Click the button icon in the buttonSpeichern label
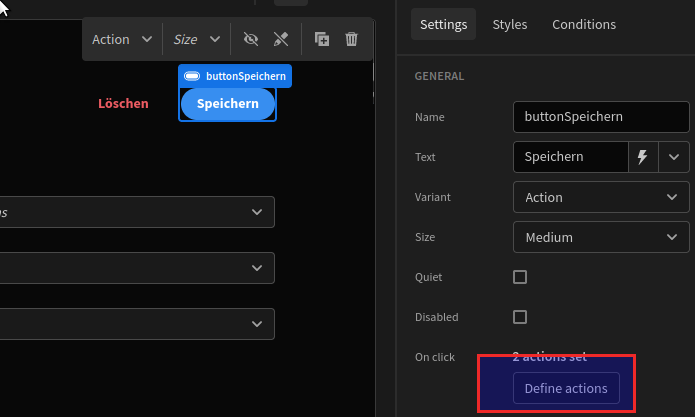 [x=192, y=76]
